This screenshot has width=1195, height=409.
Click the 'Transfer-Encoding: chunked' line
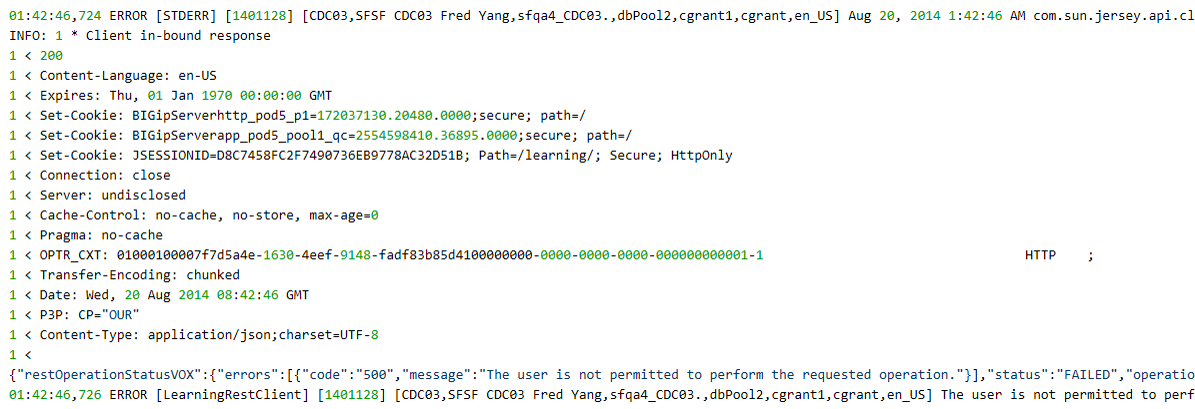tap(124, 274)
